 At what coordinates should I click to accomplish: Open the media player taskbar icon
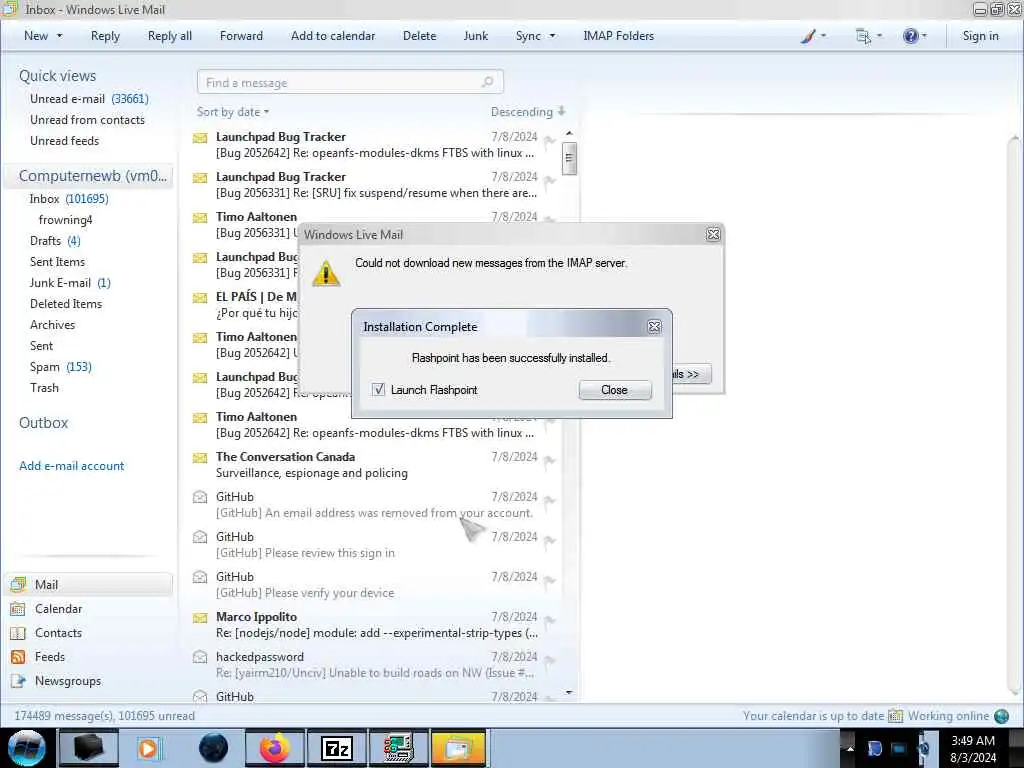click(148, 748)
